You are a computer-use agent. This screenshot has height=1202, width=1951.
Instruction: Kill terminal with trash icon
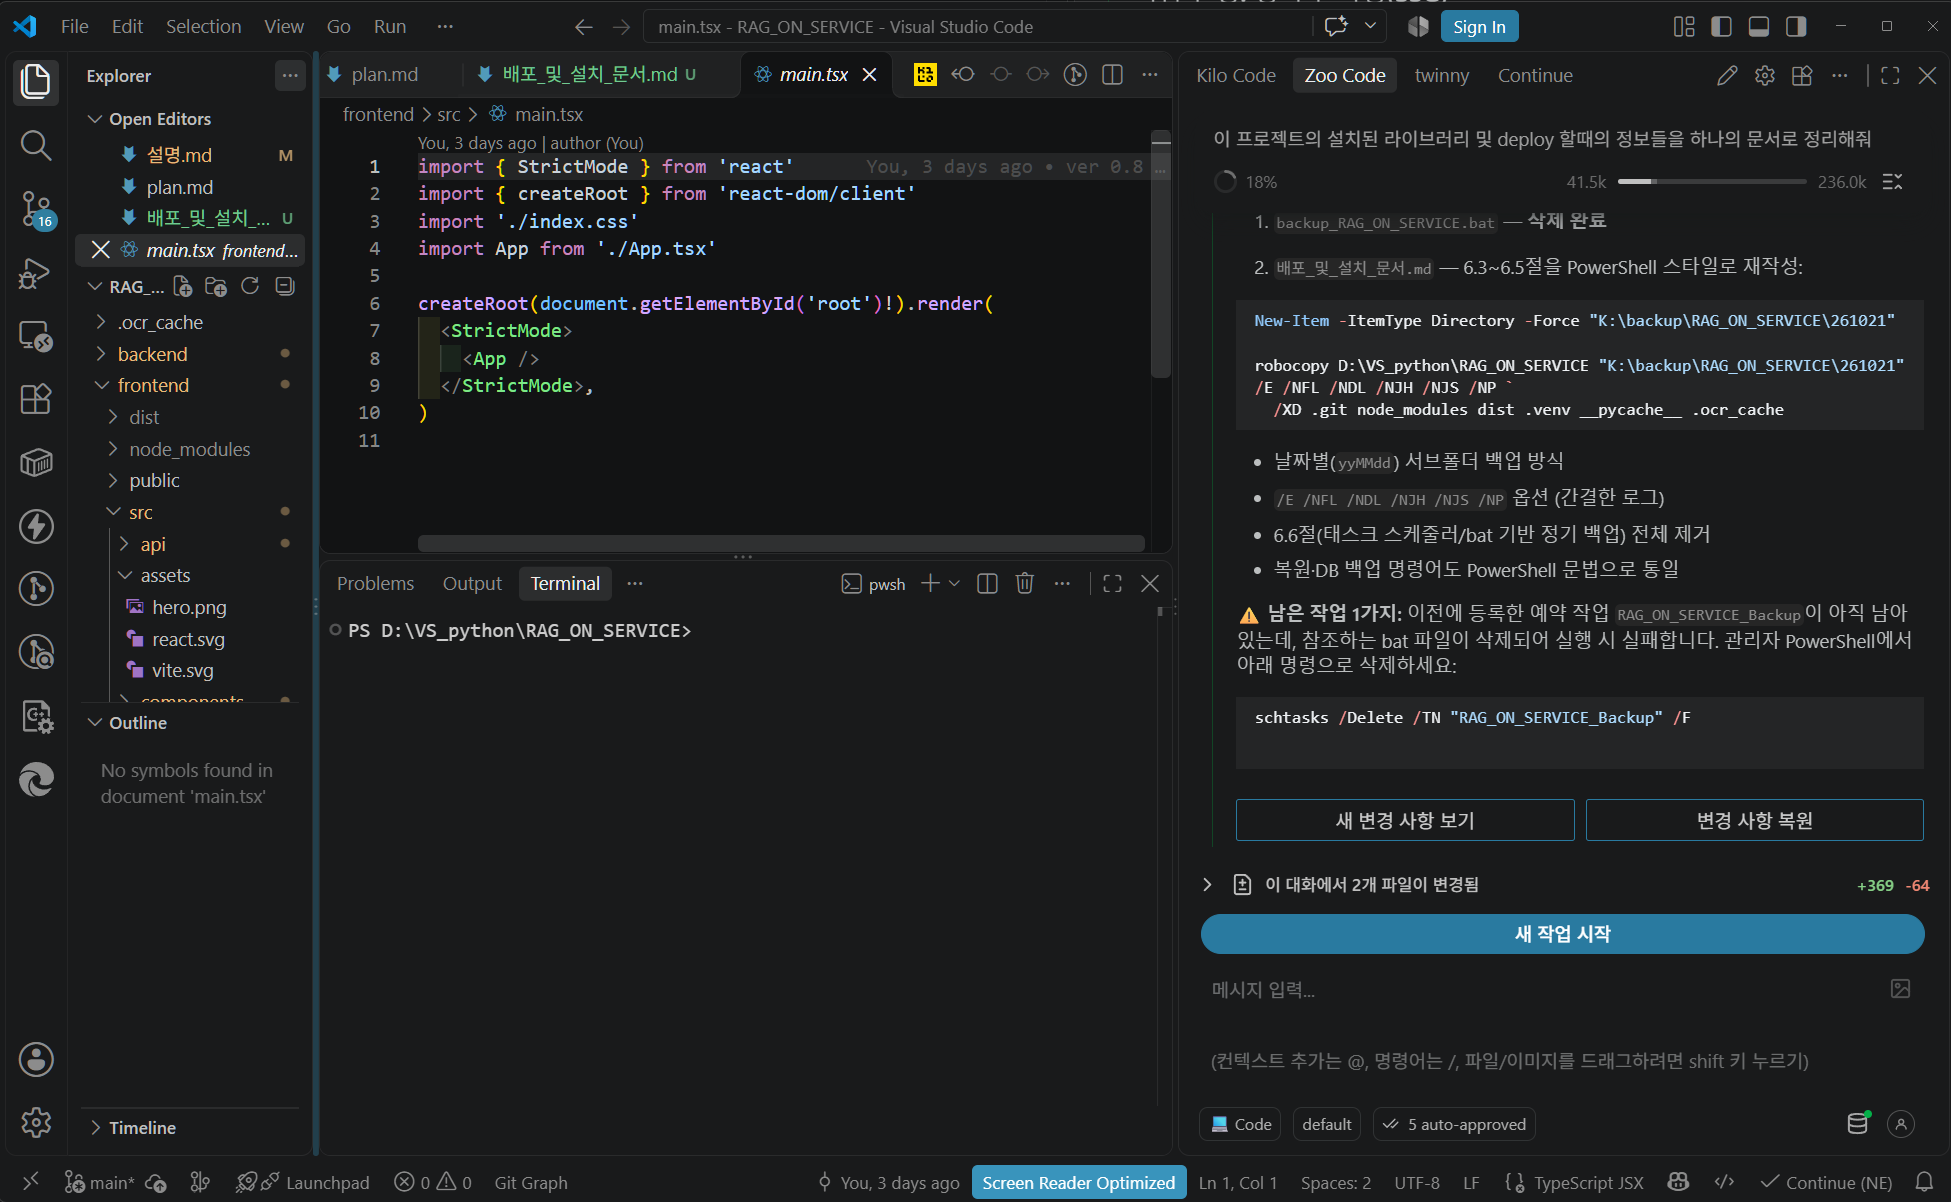pos(1024,583)
